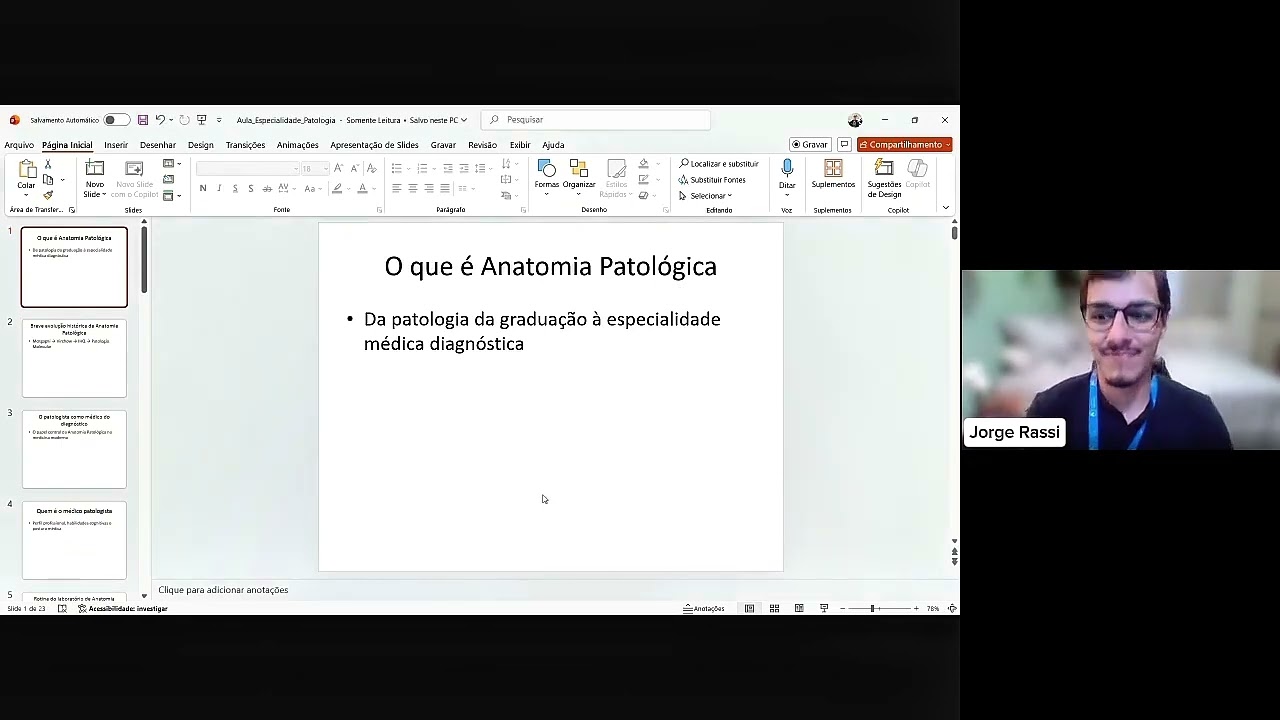The height and width of the screenshot is (720, 1280).
Task: Switch to Reading view icon
Action: pyautogui.click(x=799, y=609)
